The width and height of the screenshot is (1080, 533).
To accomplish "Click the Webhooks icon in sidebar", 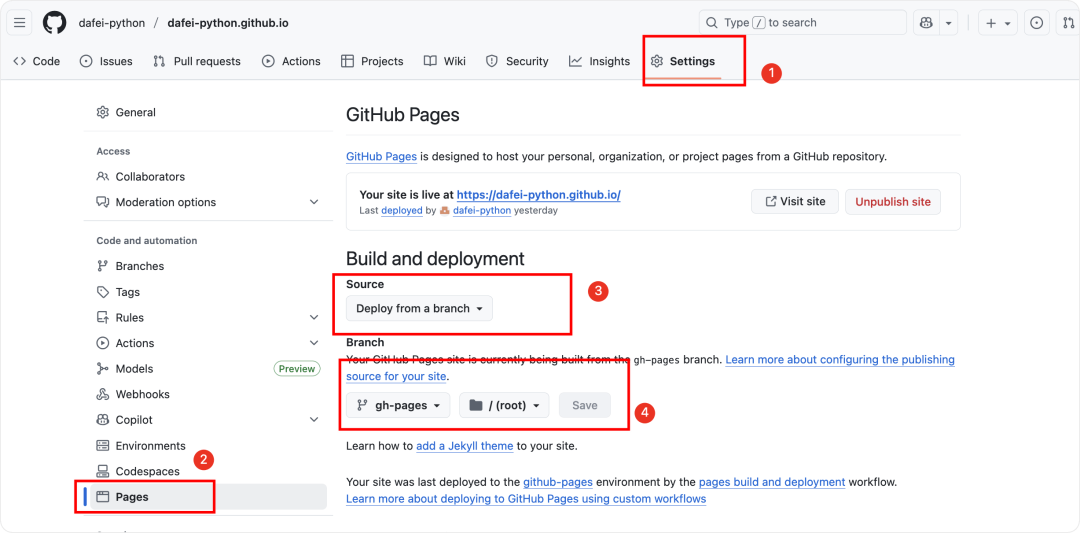I will [103, 394].
